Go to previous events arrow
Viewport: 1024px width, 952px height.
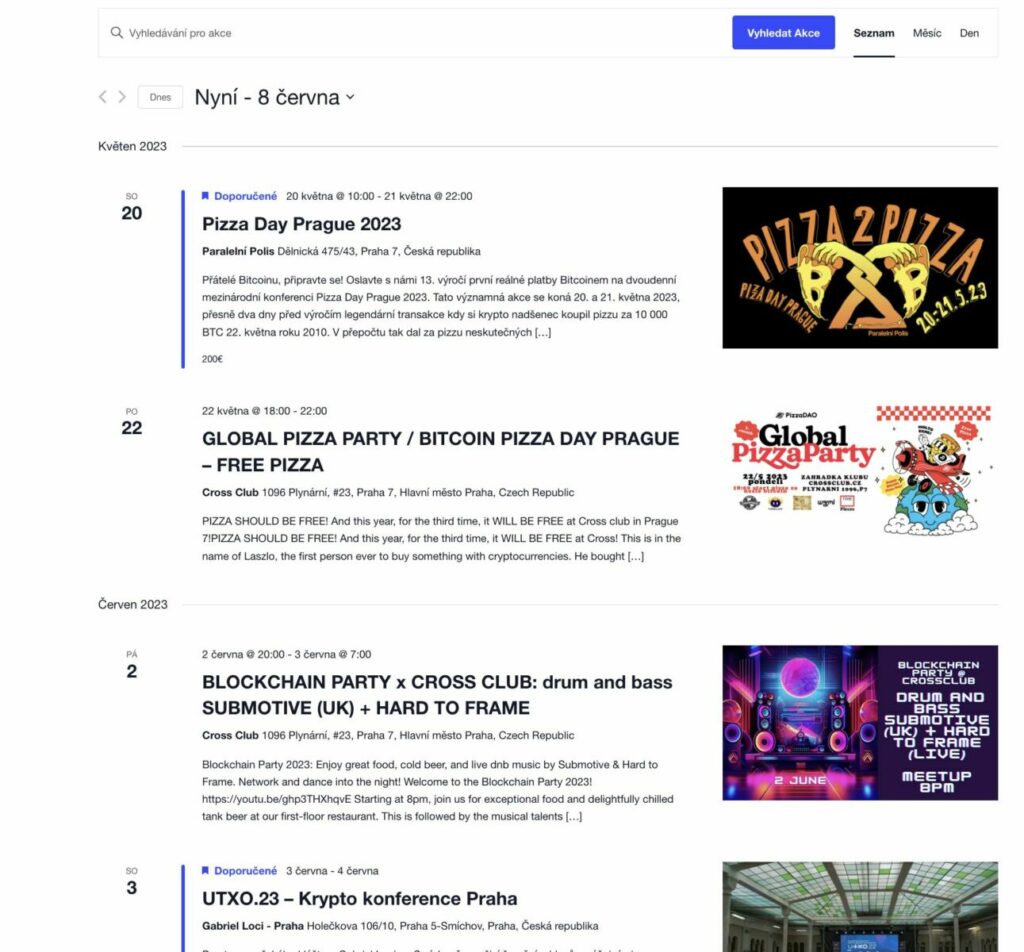103,97
